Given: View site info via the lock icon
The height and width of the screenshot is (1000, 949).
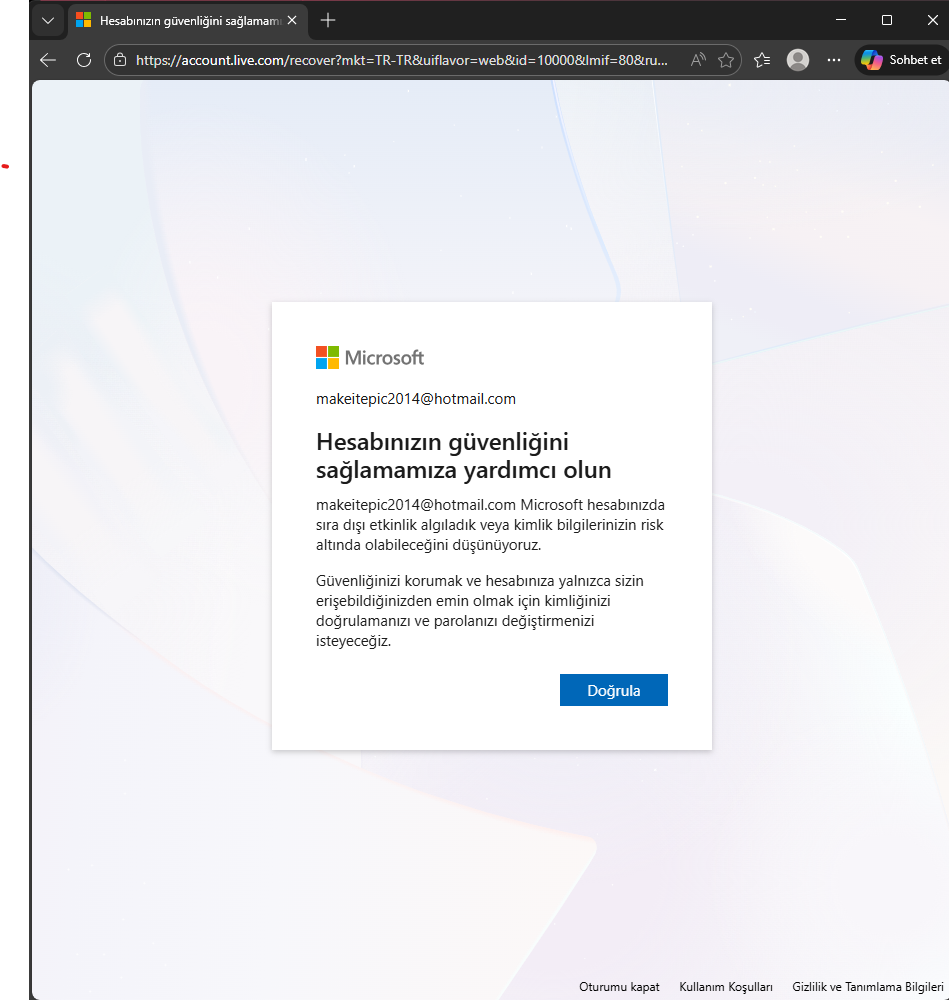Looking at the screenshot, I should (120, 60).
